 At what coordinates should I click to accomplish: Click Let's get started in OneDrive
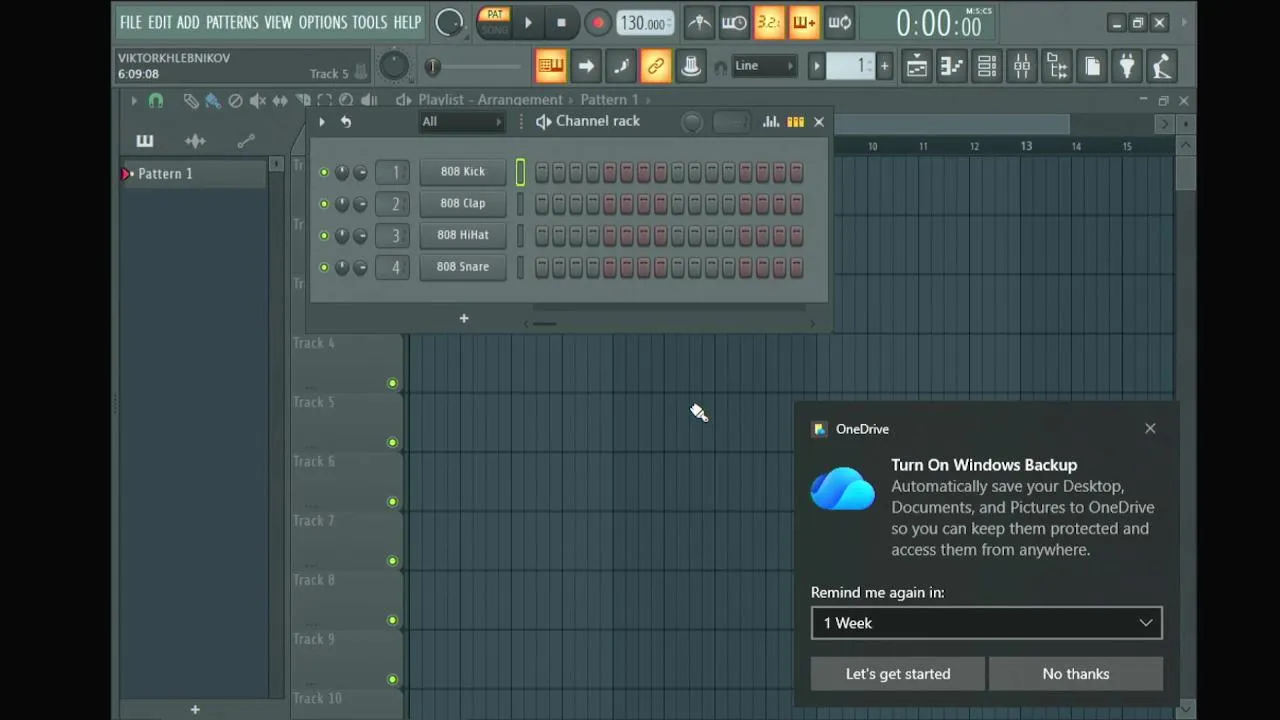[x=898, y=674]
